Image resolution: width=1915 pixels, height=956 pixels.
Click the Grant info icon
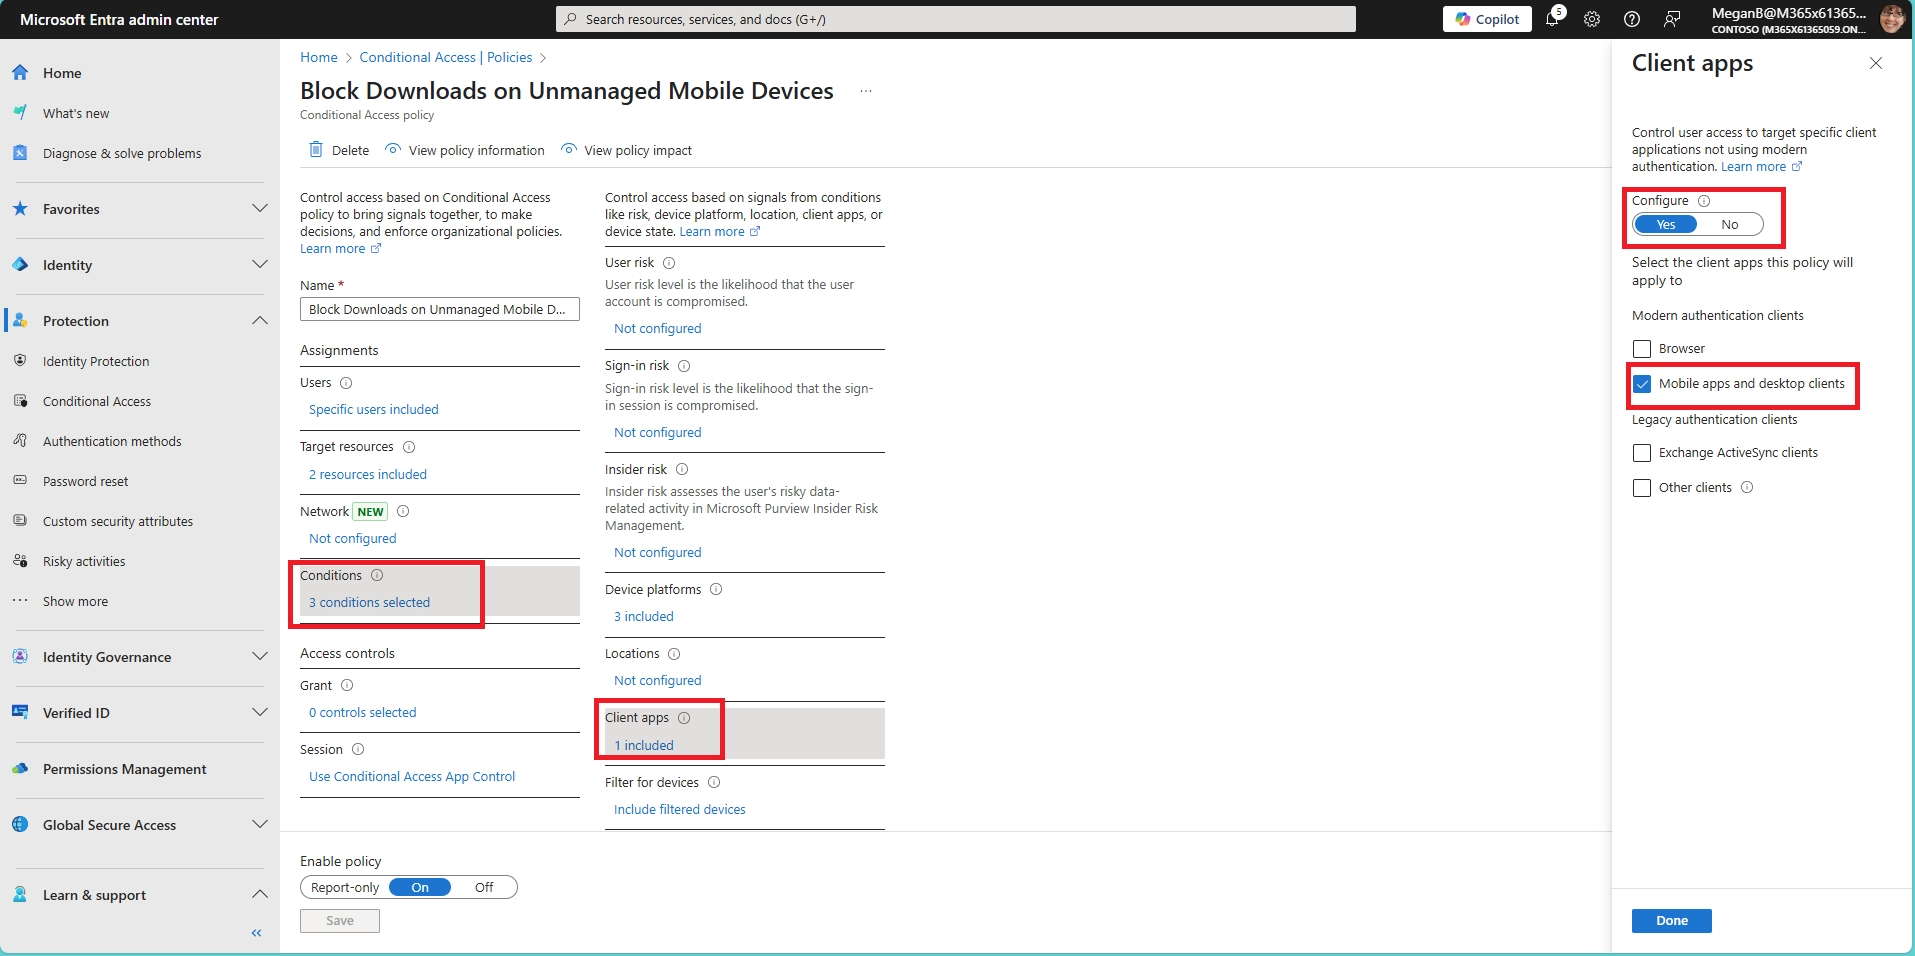coord(347,685)
